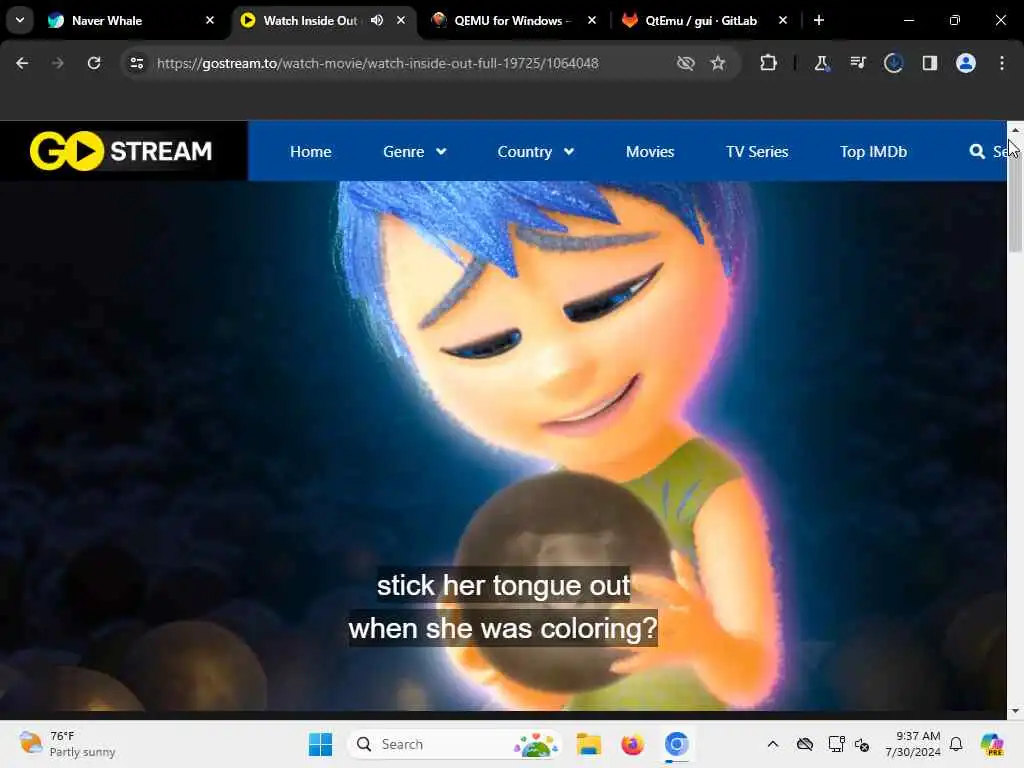Viewport: 1024px width, 768px height.
Task: Open the network display tray icon
Action: tap(836, 744)
